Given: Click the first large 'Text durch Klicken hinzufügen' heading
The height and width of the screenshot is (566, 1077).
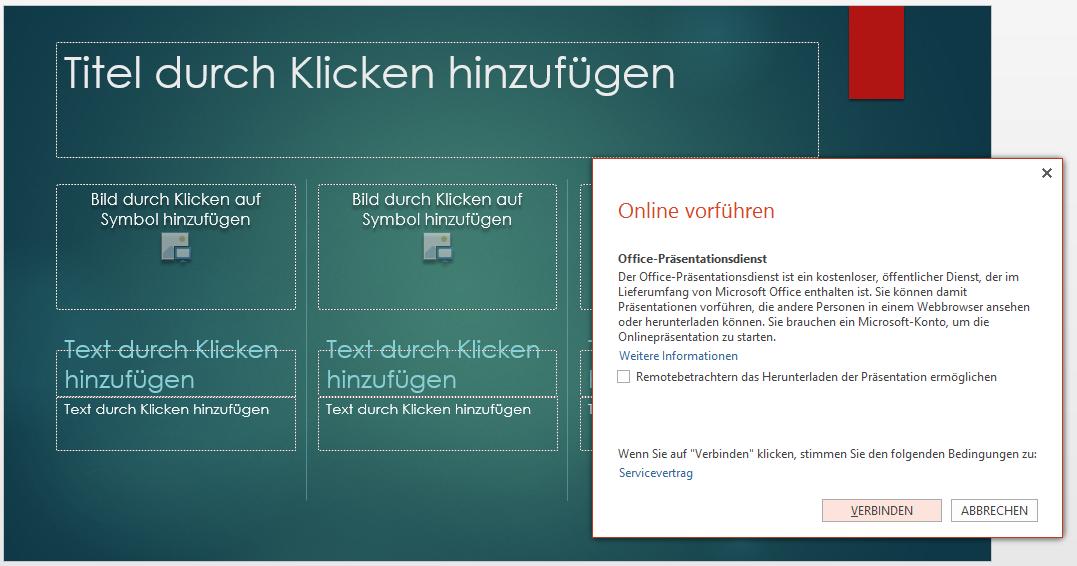Looking at the screenshot, I should tap(171, 365).
